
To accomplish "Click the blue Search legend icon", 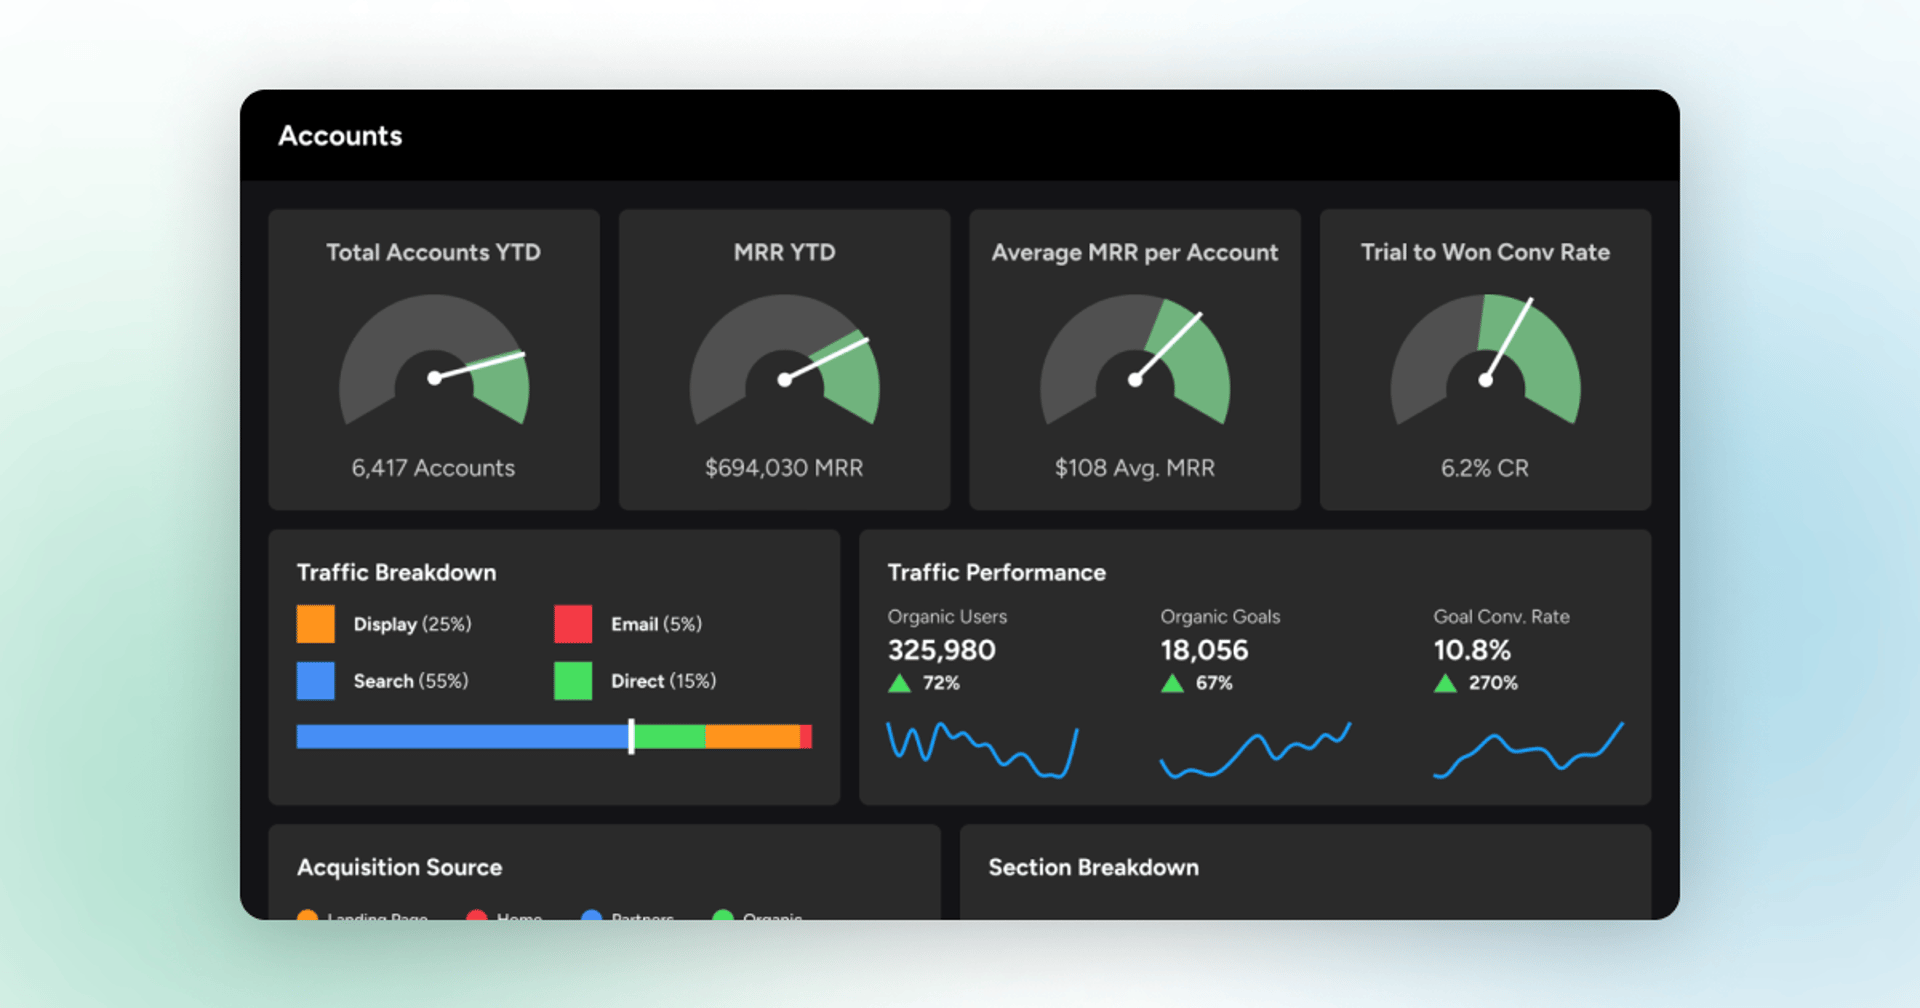I will click(x=314, y=681).
